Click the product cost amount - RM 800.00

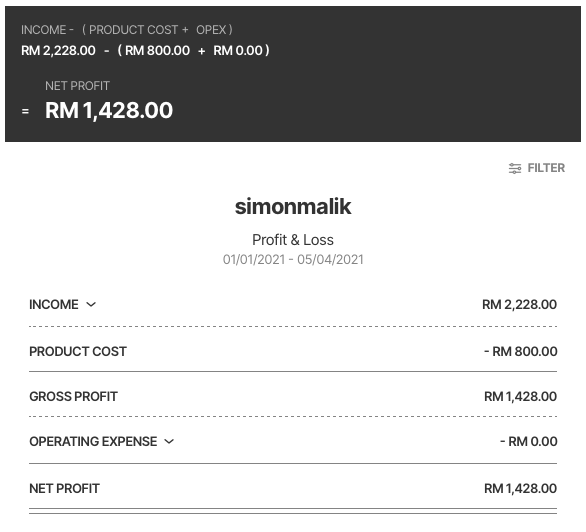(520, 352)
